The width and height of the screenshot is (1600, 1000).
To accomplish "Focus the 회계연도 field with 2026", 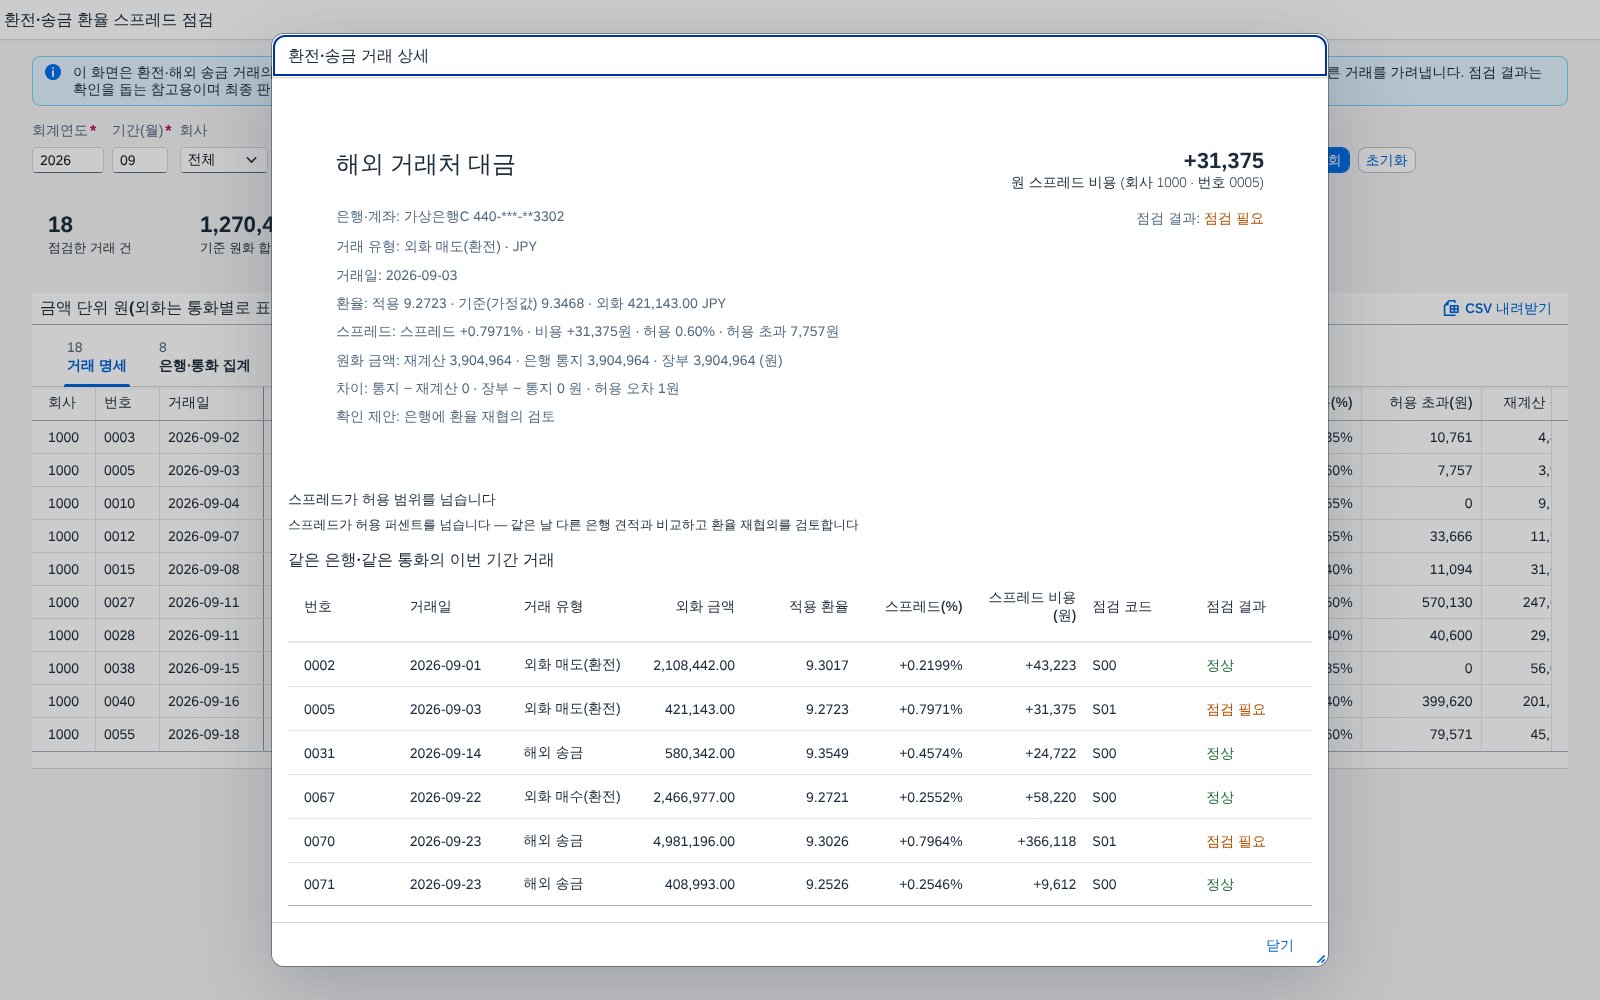I will point(68,160).
